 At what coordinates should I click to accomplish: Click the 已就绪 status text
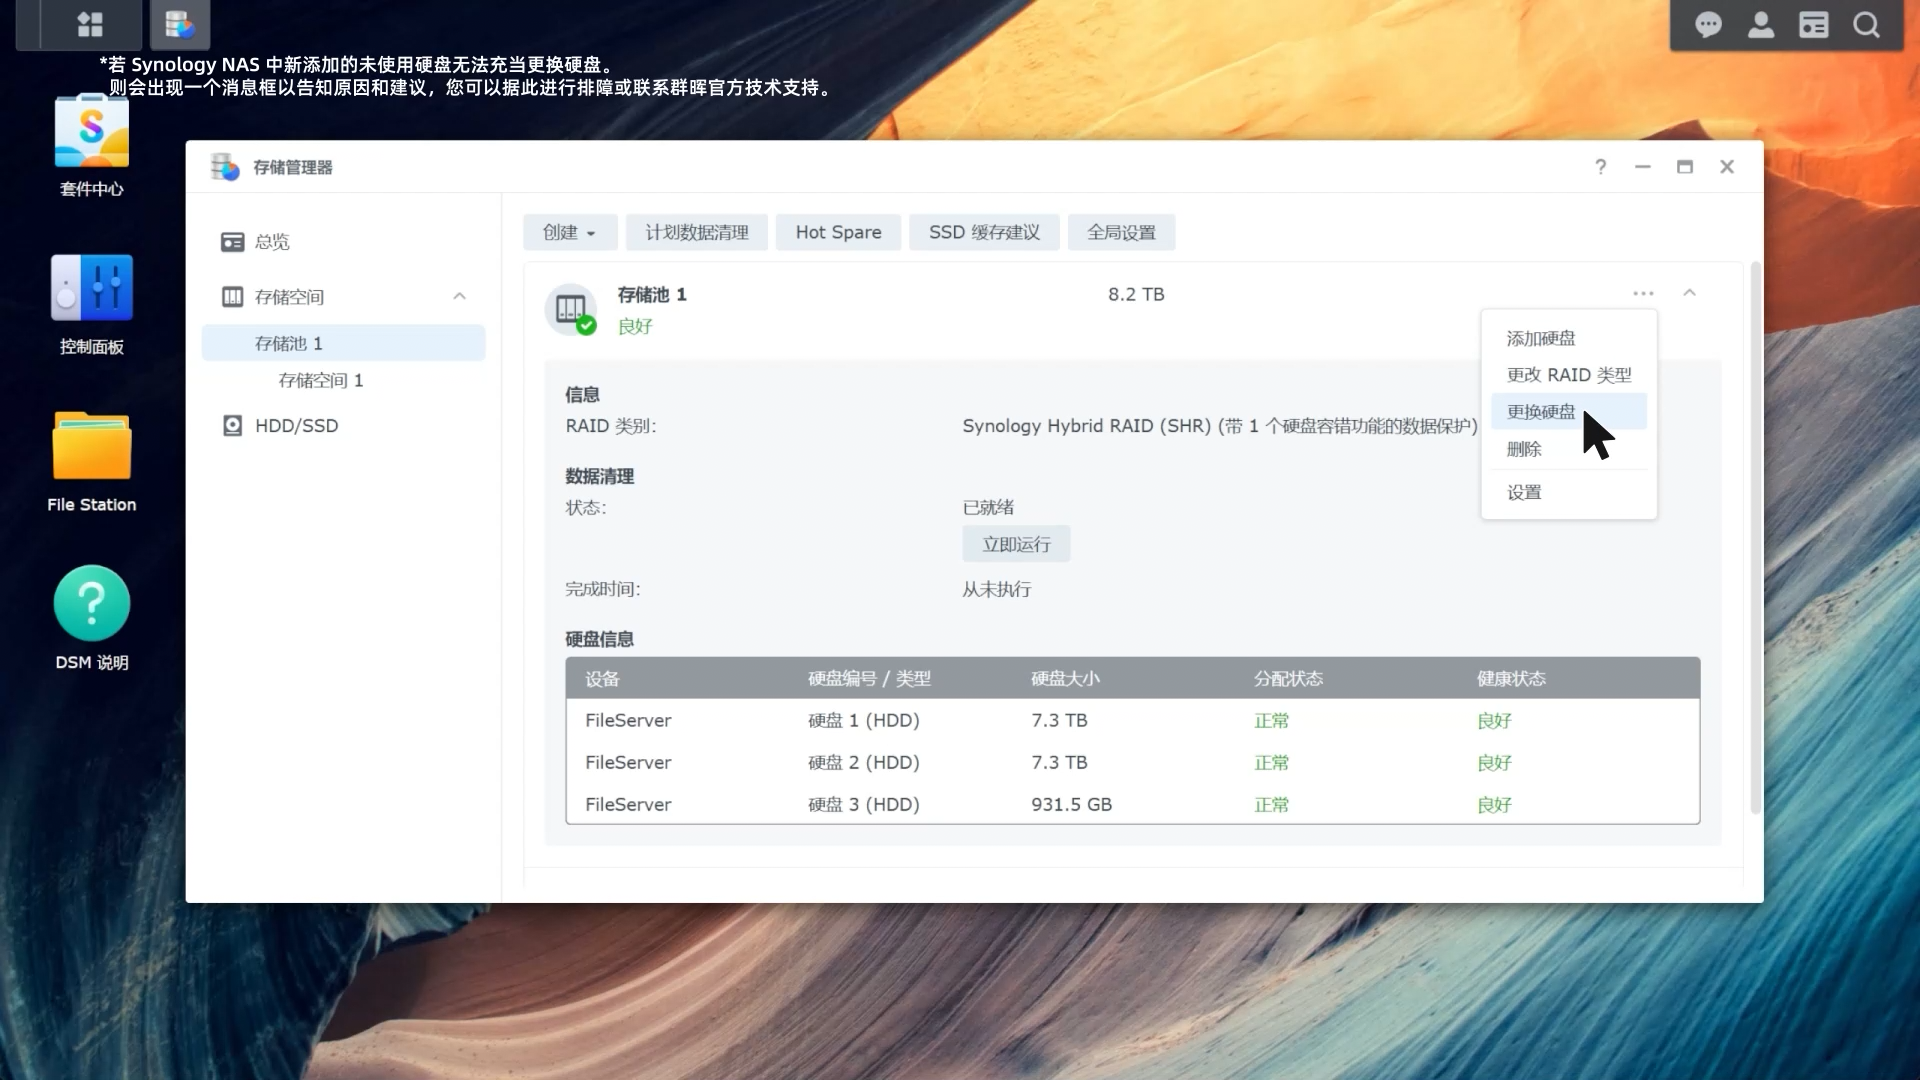pos(988,507)
